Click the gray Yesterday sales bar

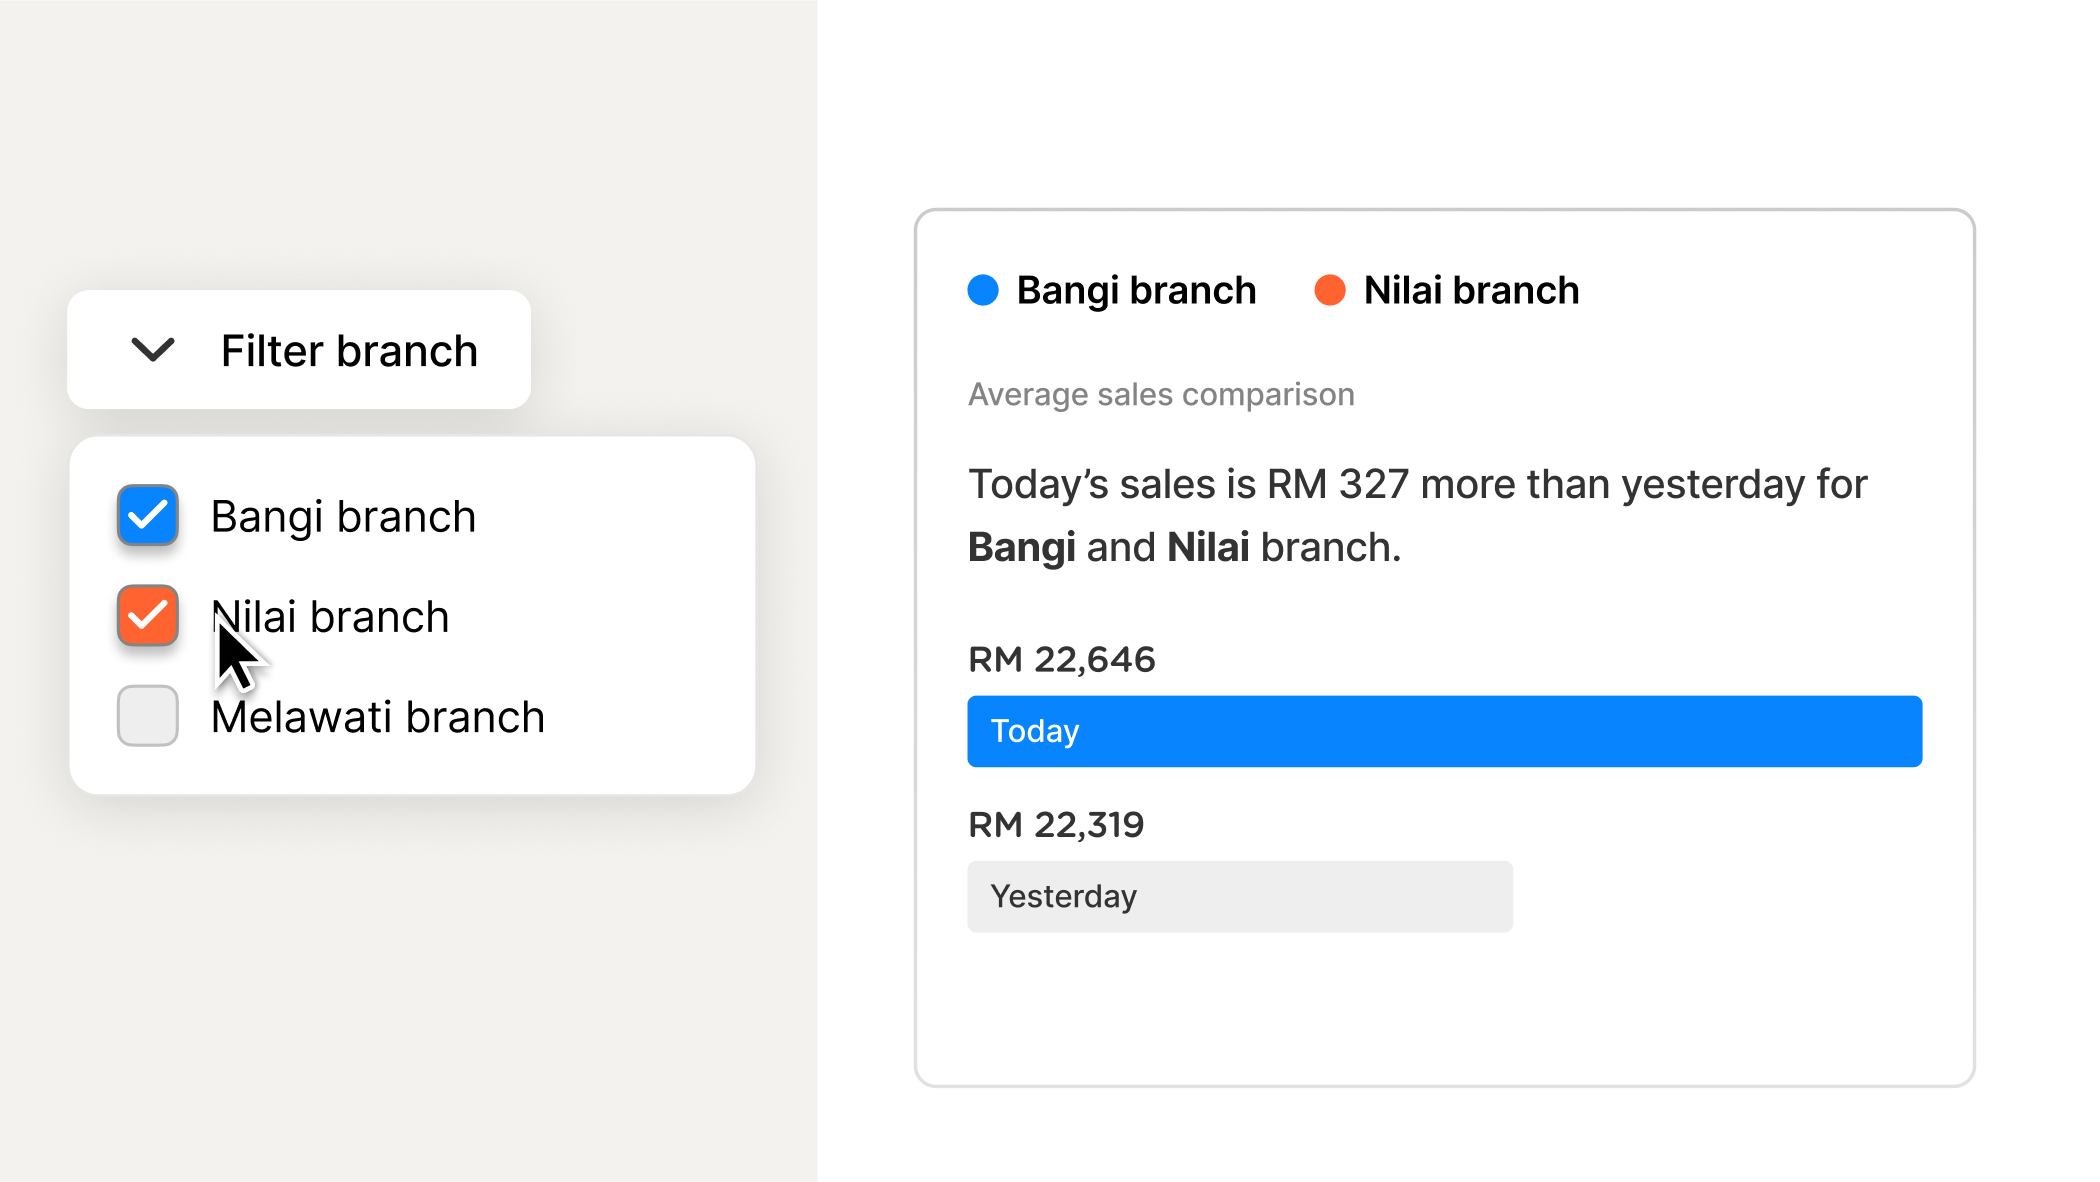click(x=1240, y=896)
